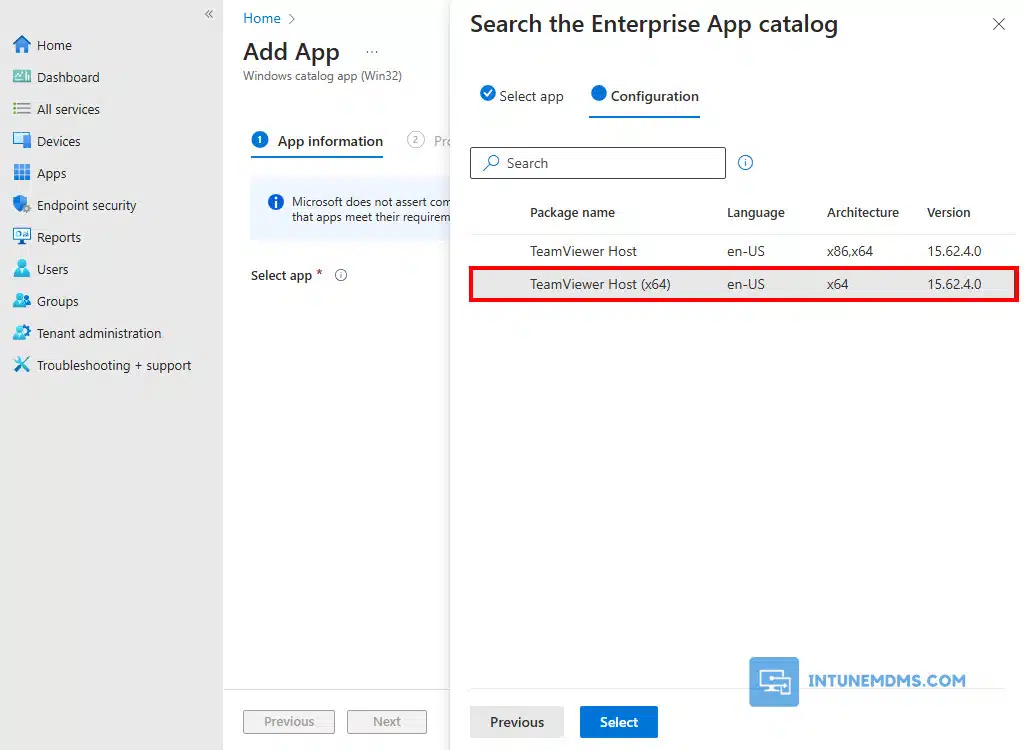
Task: Sort by Language column header
Action: point(756,212)
